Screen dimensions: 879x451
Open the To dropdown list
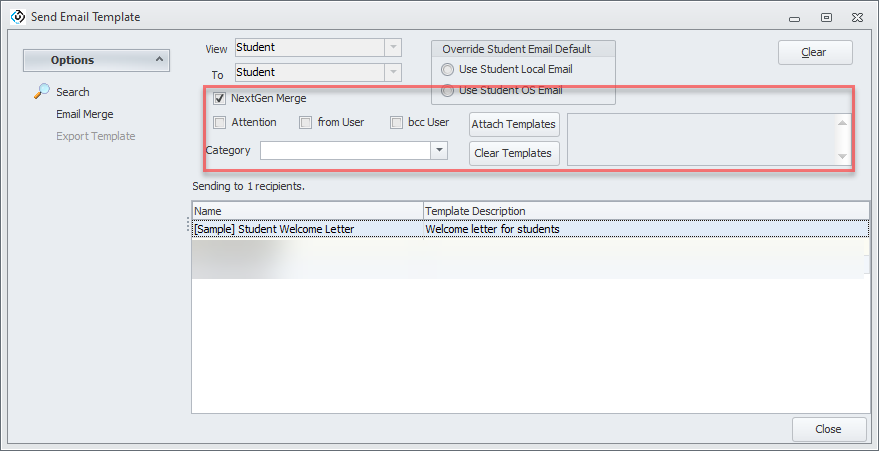[x=393, y=73]
